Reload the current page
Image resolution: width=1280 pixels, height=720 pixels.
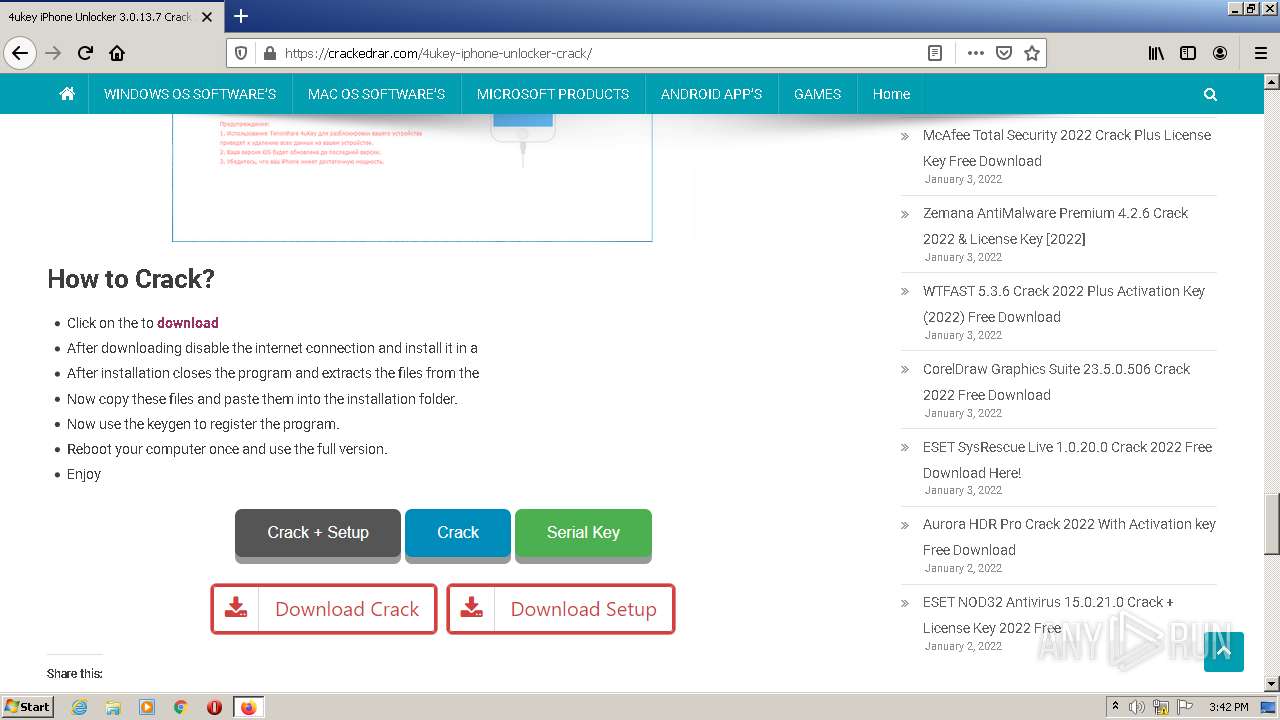[x=85, y=53]
